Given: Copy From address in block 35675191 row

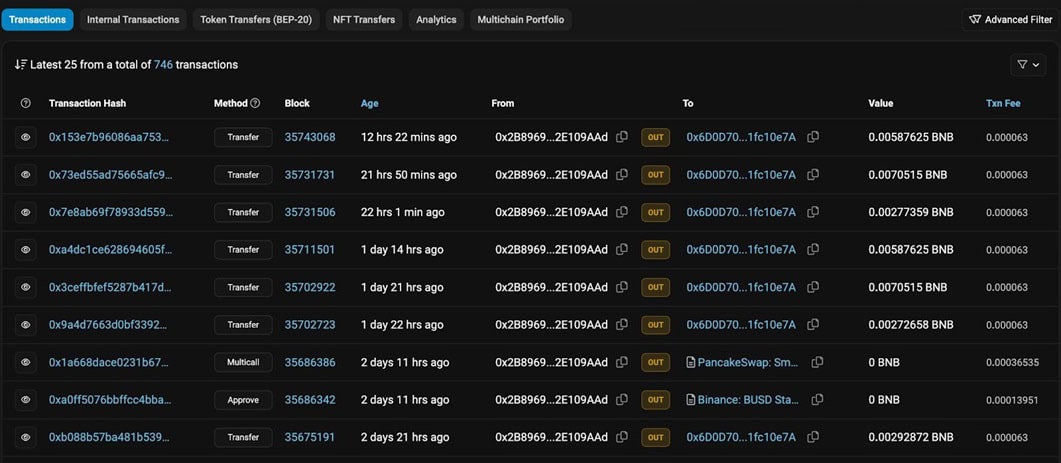Looking at the screenshot, I should pyautogui.click(x=622, y=437).
